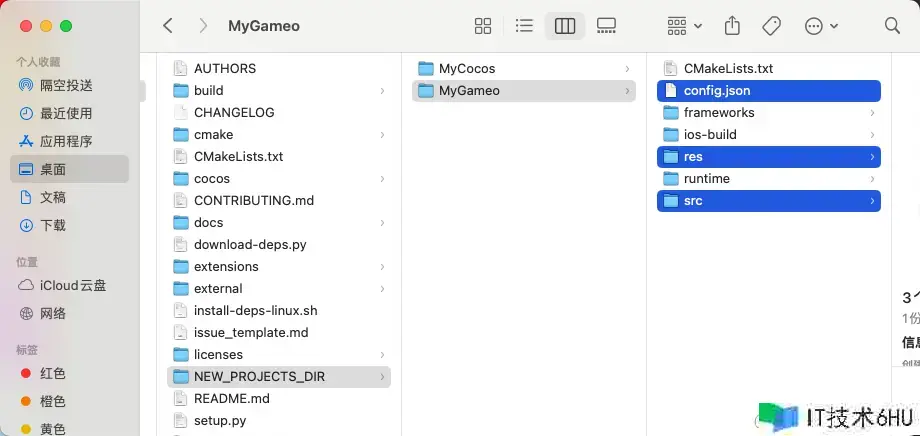Select the res folder
This screenshot has height=436, width=920.
point(769,157)
